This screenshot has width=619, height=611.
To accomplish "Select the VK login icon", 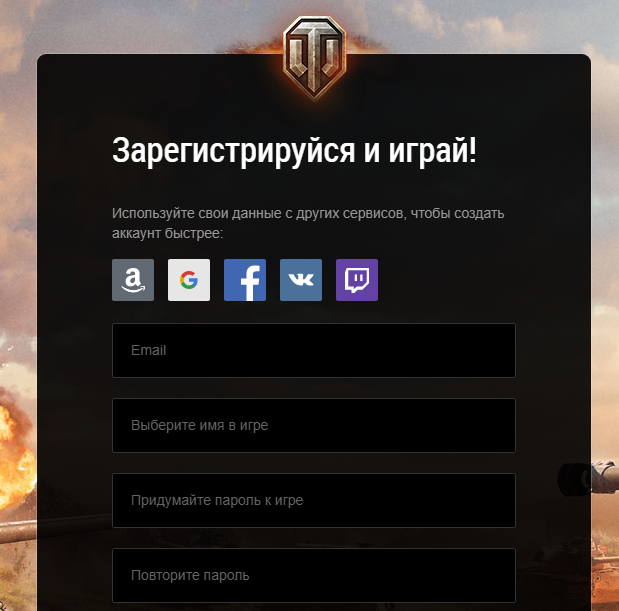I will 301,280.
